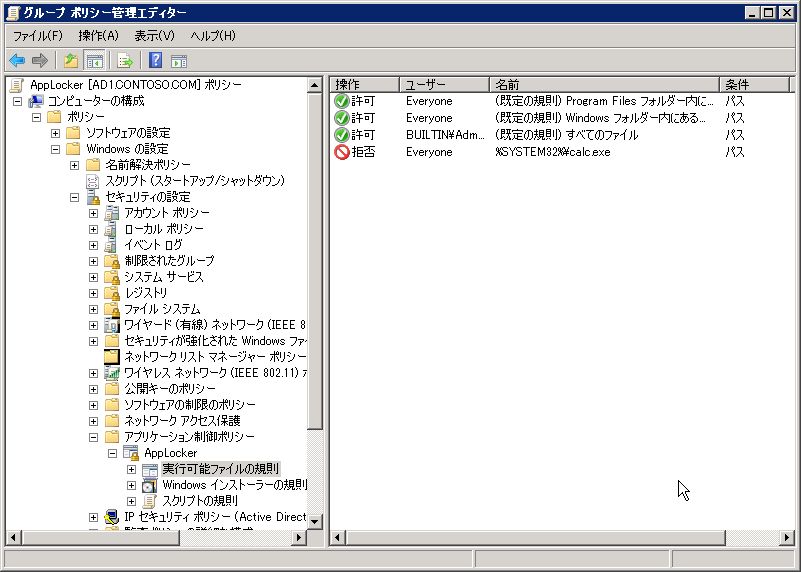
Task: Toggle the Show/Hide console tree icon
Action: pyautogui.click(x=95, y=61)
